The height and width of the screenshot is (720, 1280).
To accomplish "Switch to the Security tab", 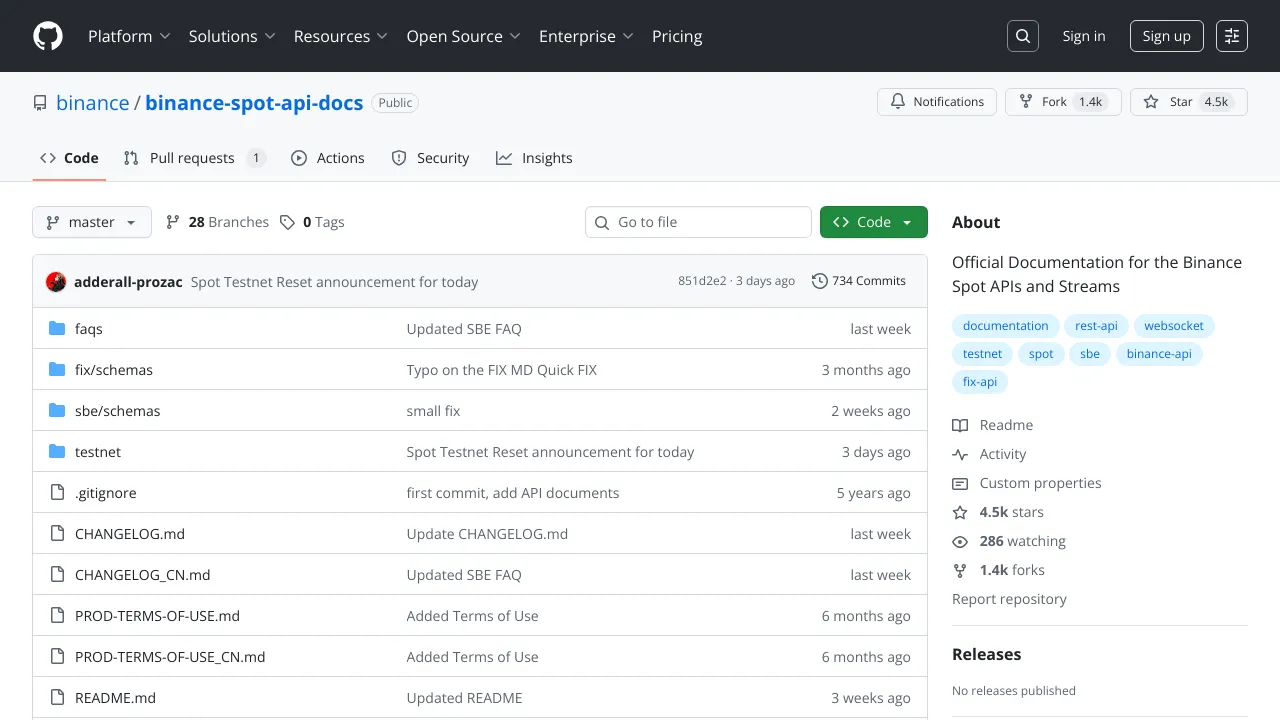I will [x=430, y=158].
